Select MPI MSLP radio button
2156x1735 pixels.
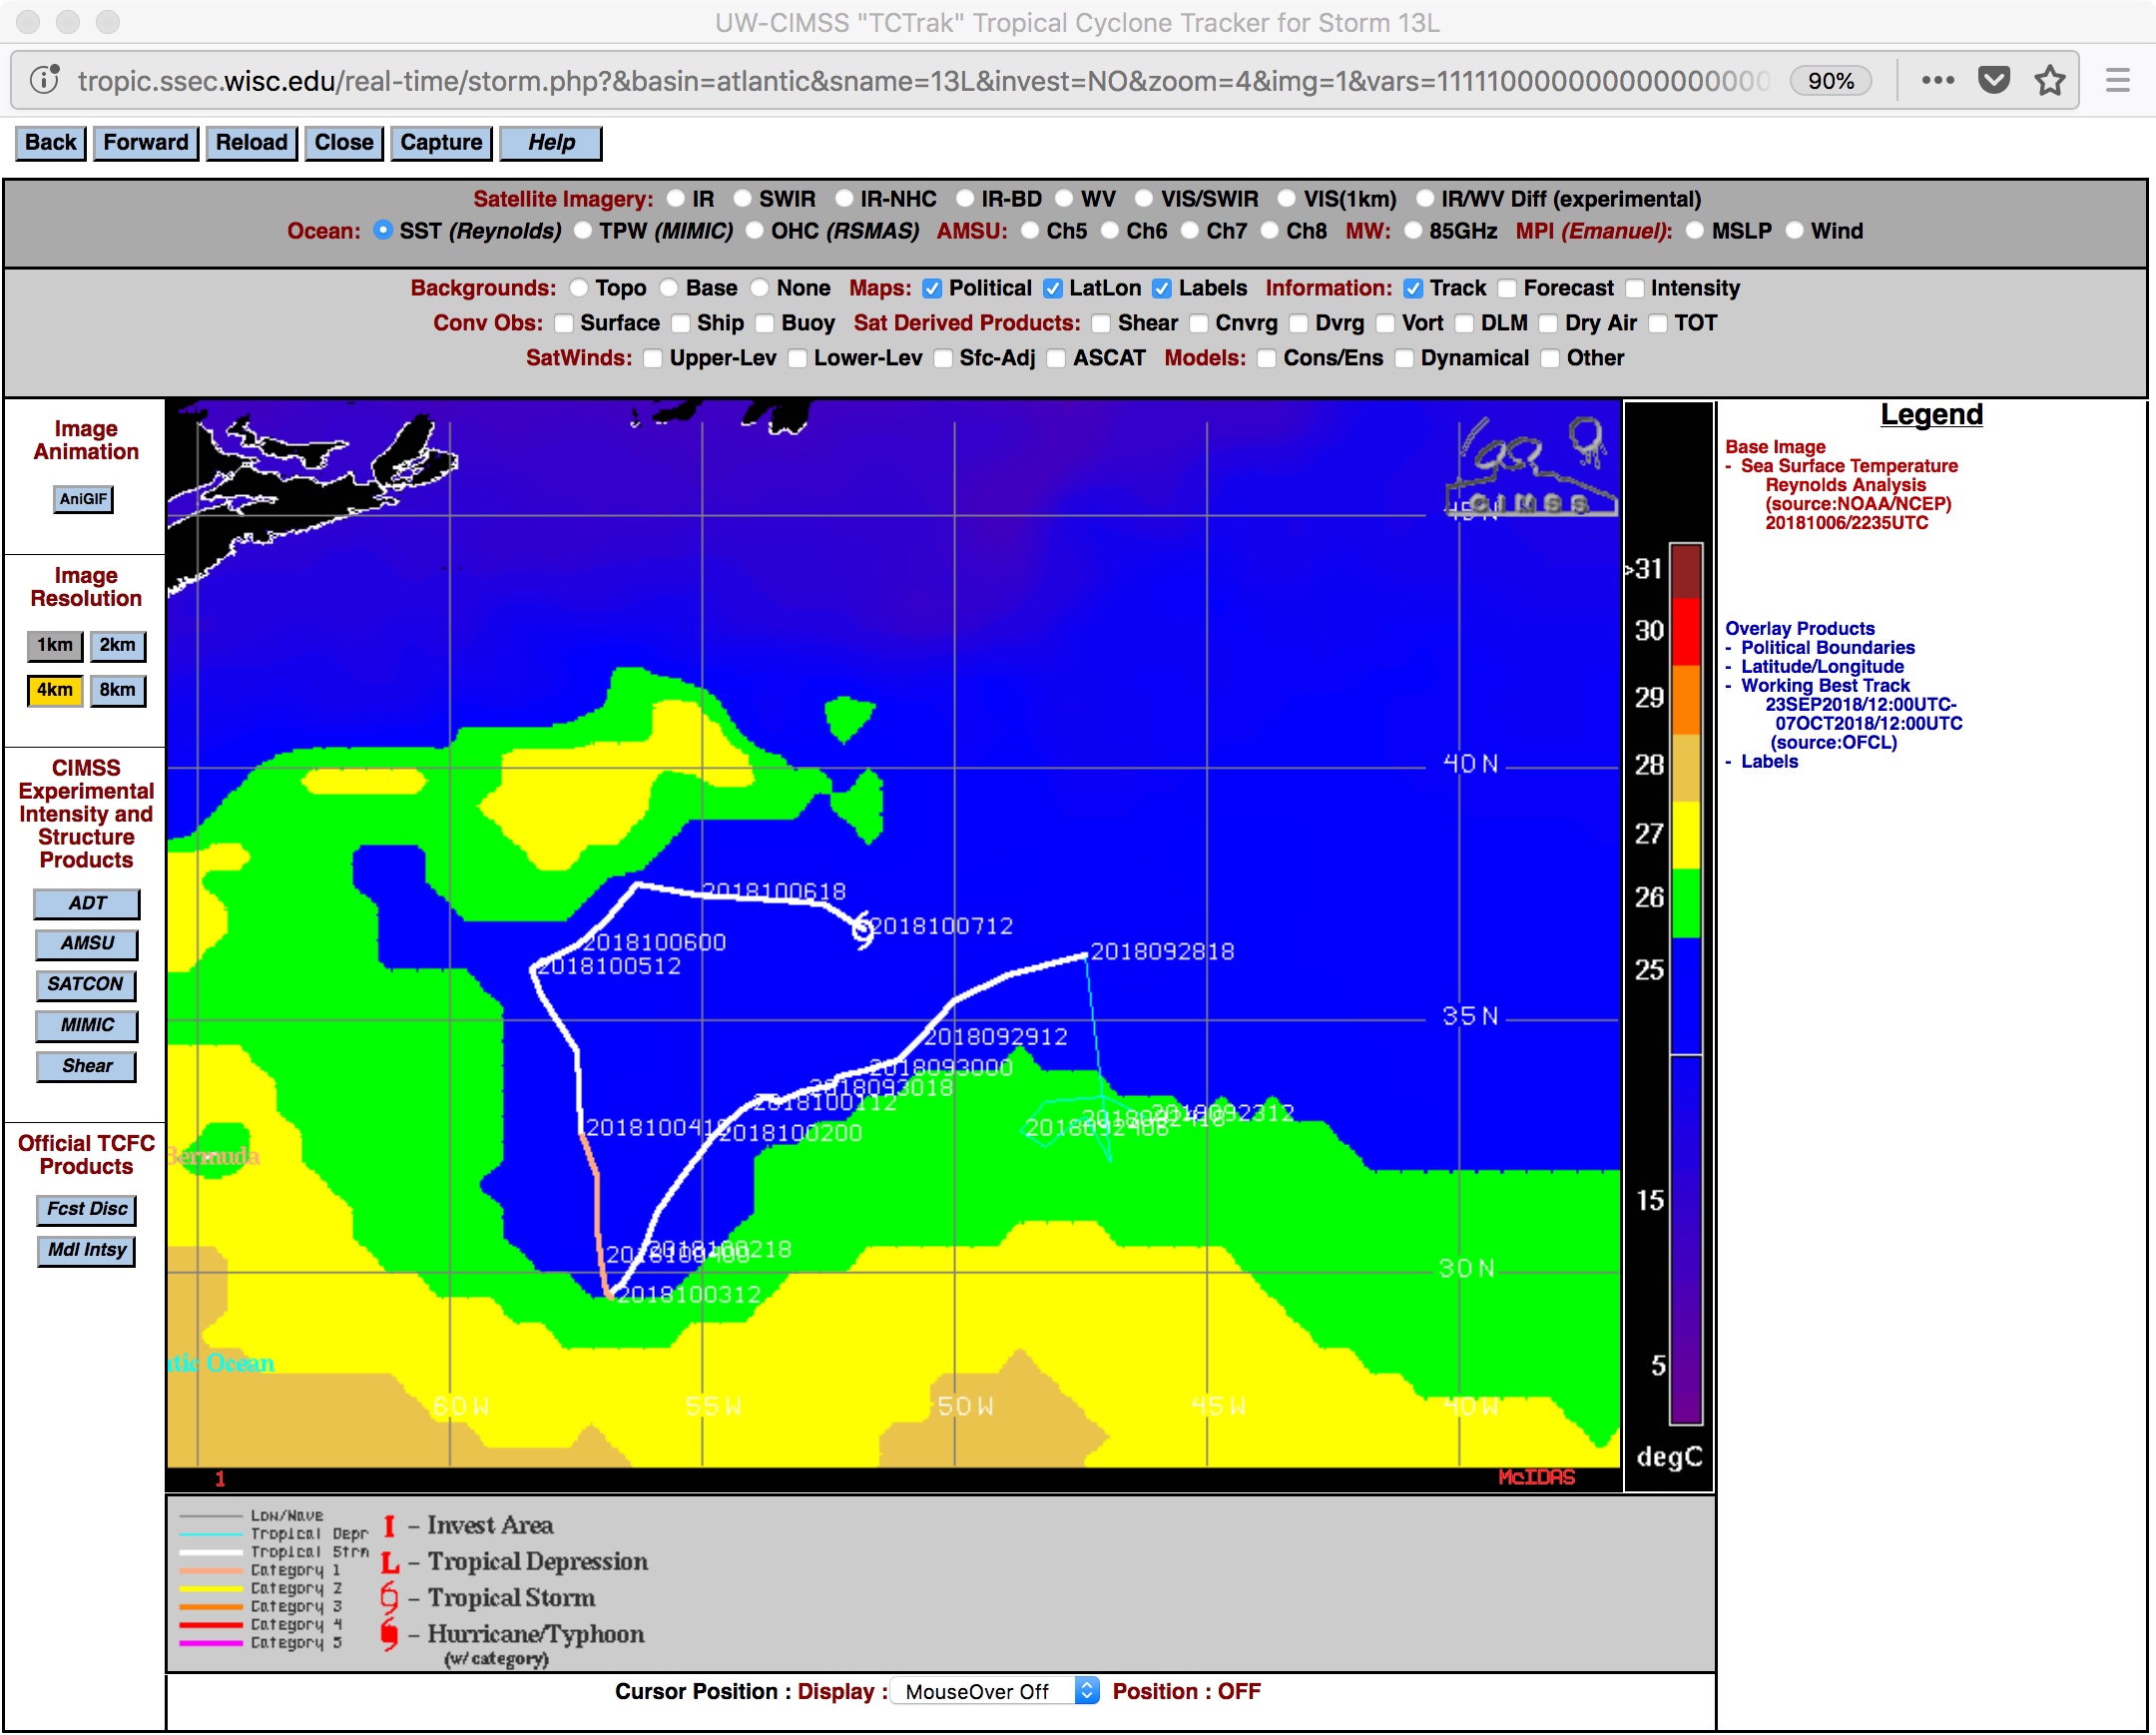coord(1695,231)
